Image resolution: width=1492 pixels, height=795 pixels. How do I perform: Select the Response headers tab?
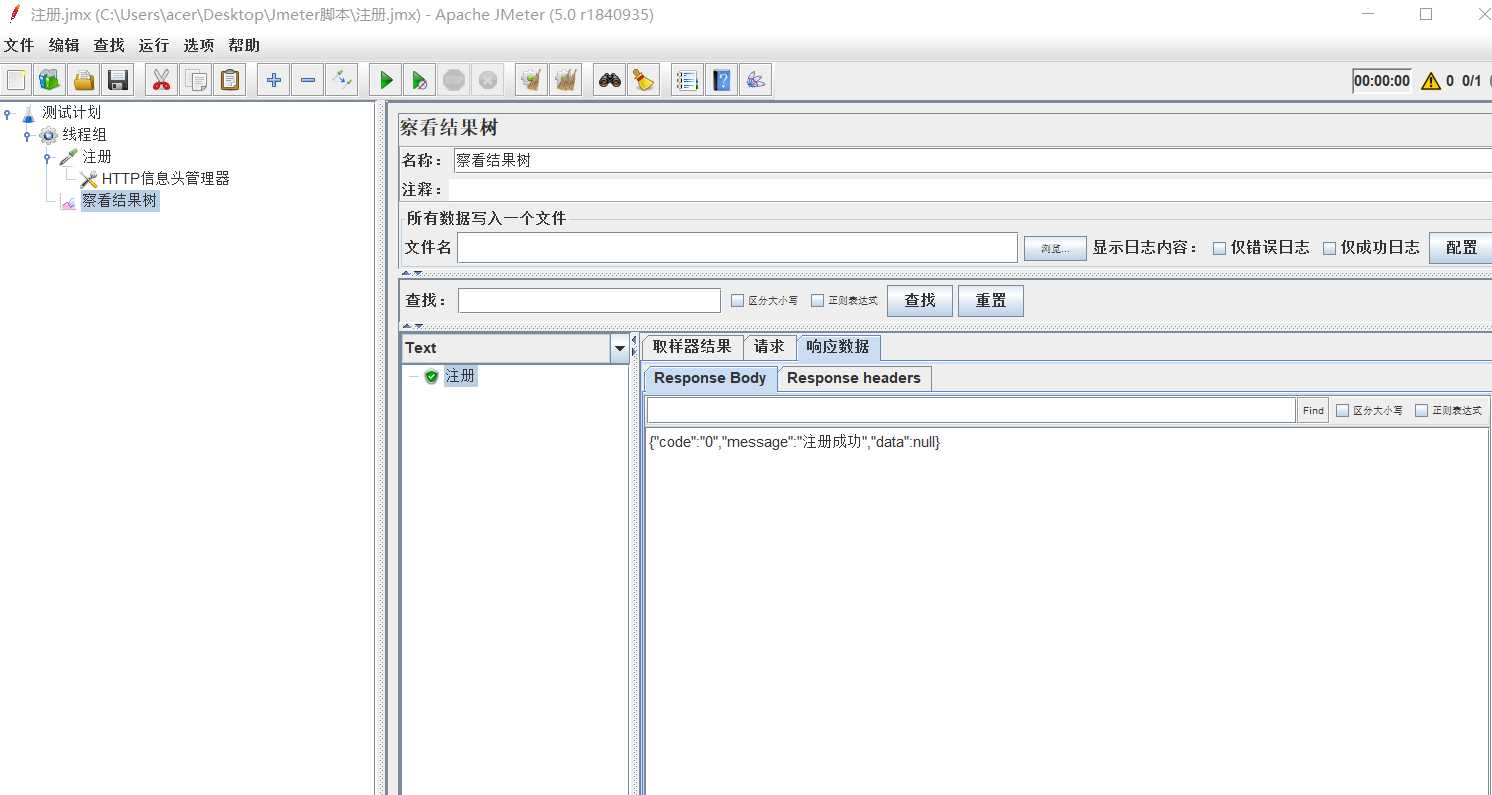coord(854,378)
